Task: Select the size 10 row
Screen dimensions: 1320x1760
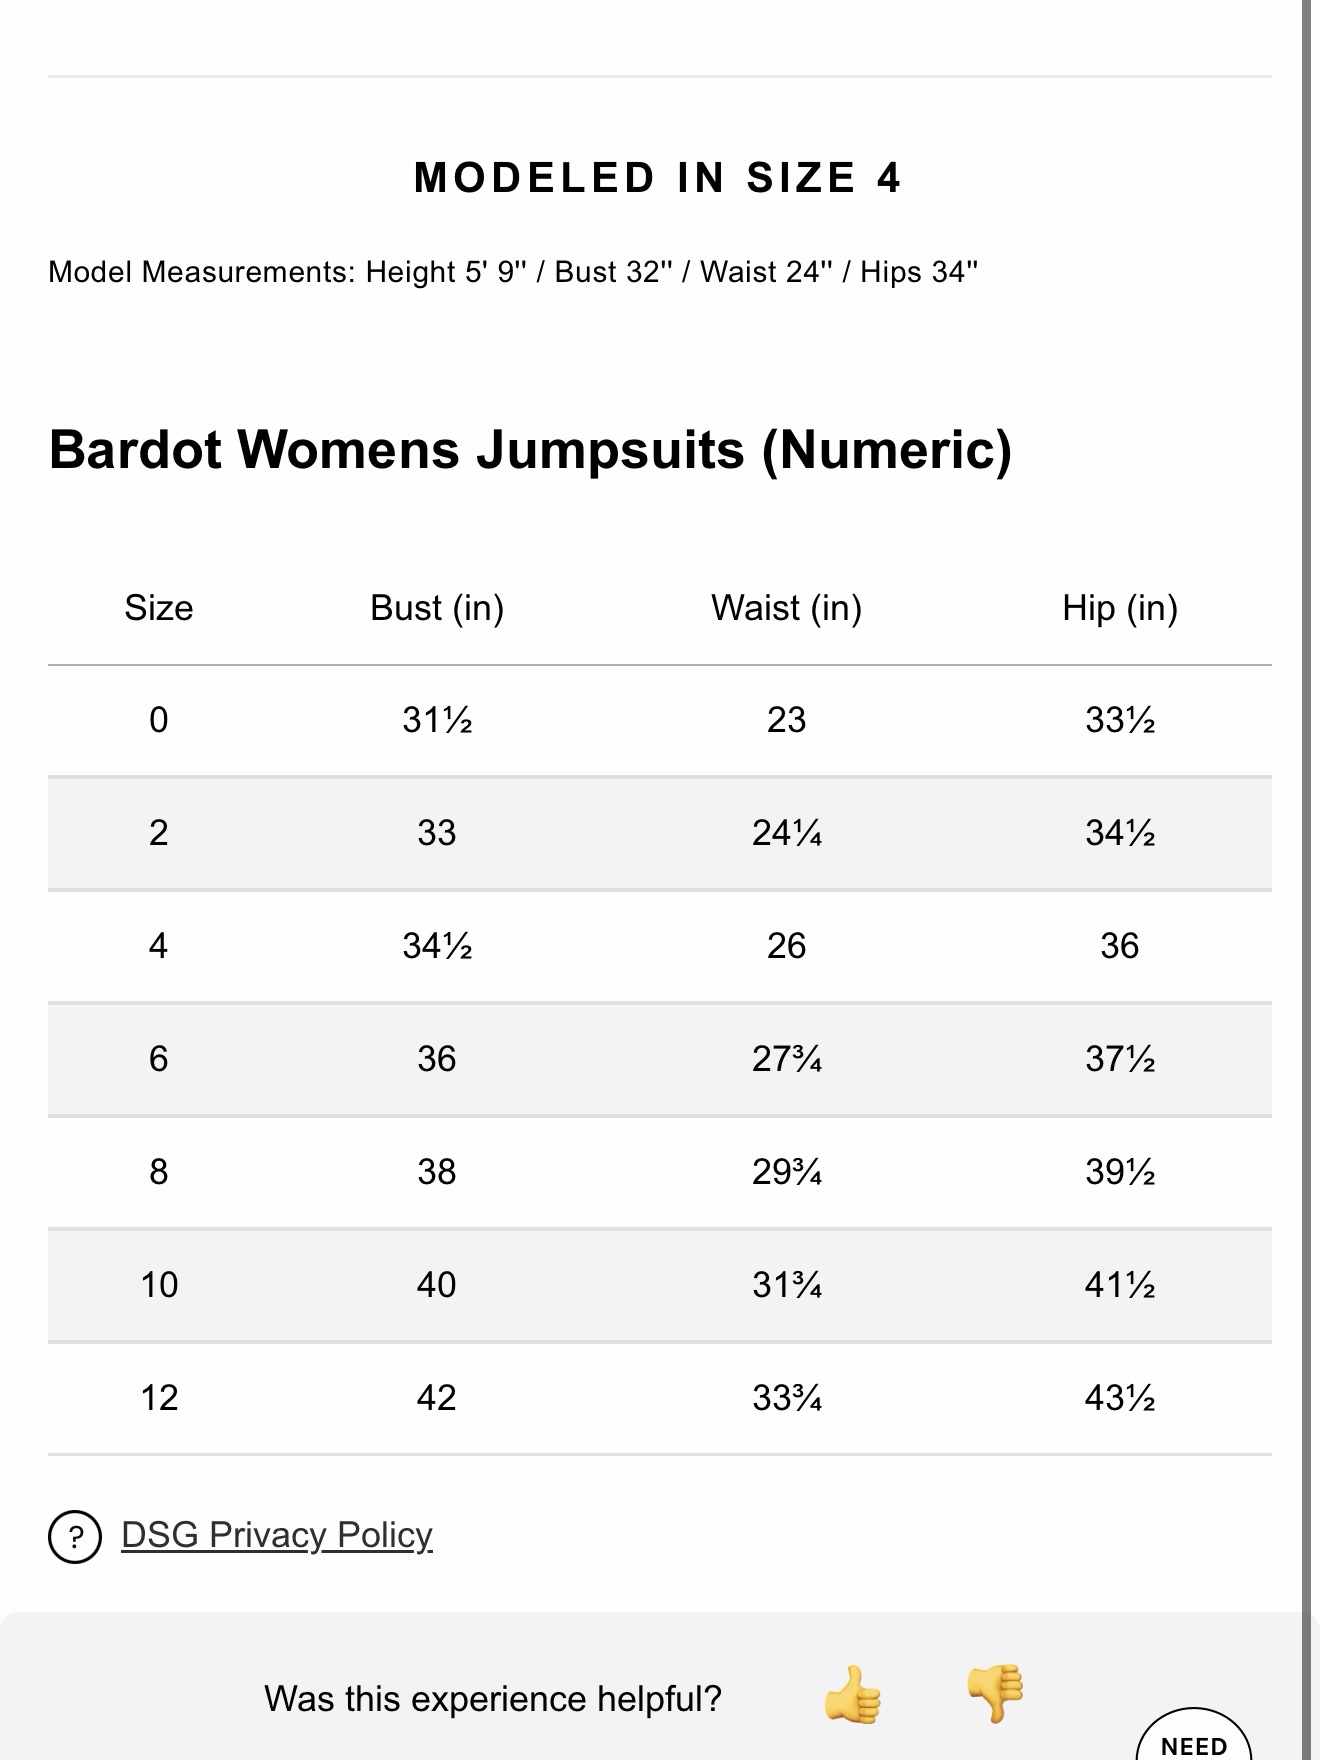Action: (x=660, y=1285)
